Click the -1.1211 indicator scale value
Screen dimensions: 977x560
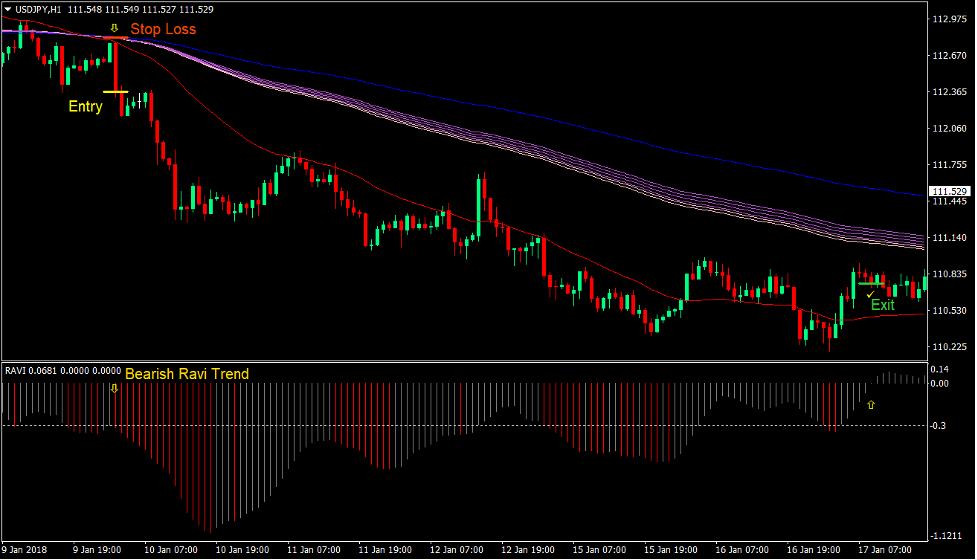pos(946,536)
